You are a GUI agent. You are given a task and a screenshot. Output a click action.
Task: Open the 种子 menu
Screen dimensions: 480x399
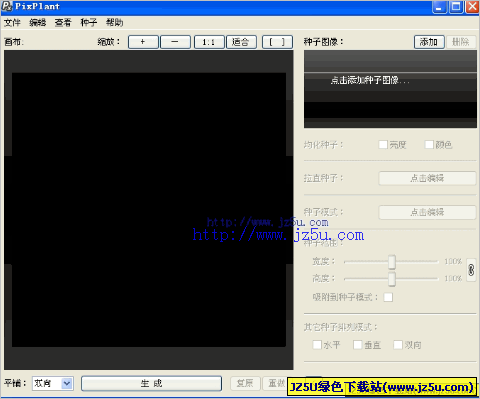89,23
